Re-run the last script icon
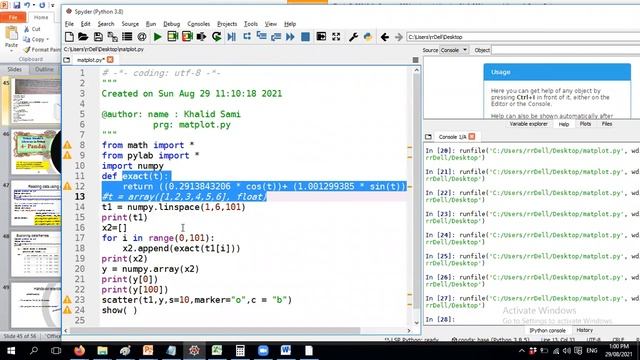This screenshot has height=360, width=640. coord(216,37)
